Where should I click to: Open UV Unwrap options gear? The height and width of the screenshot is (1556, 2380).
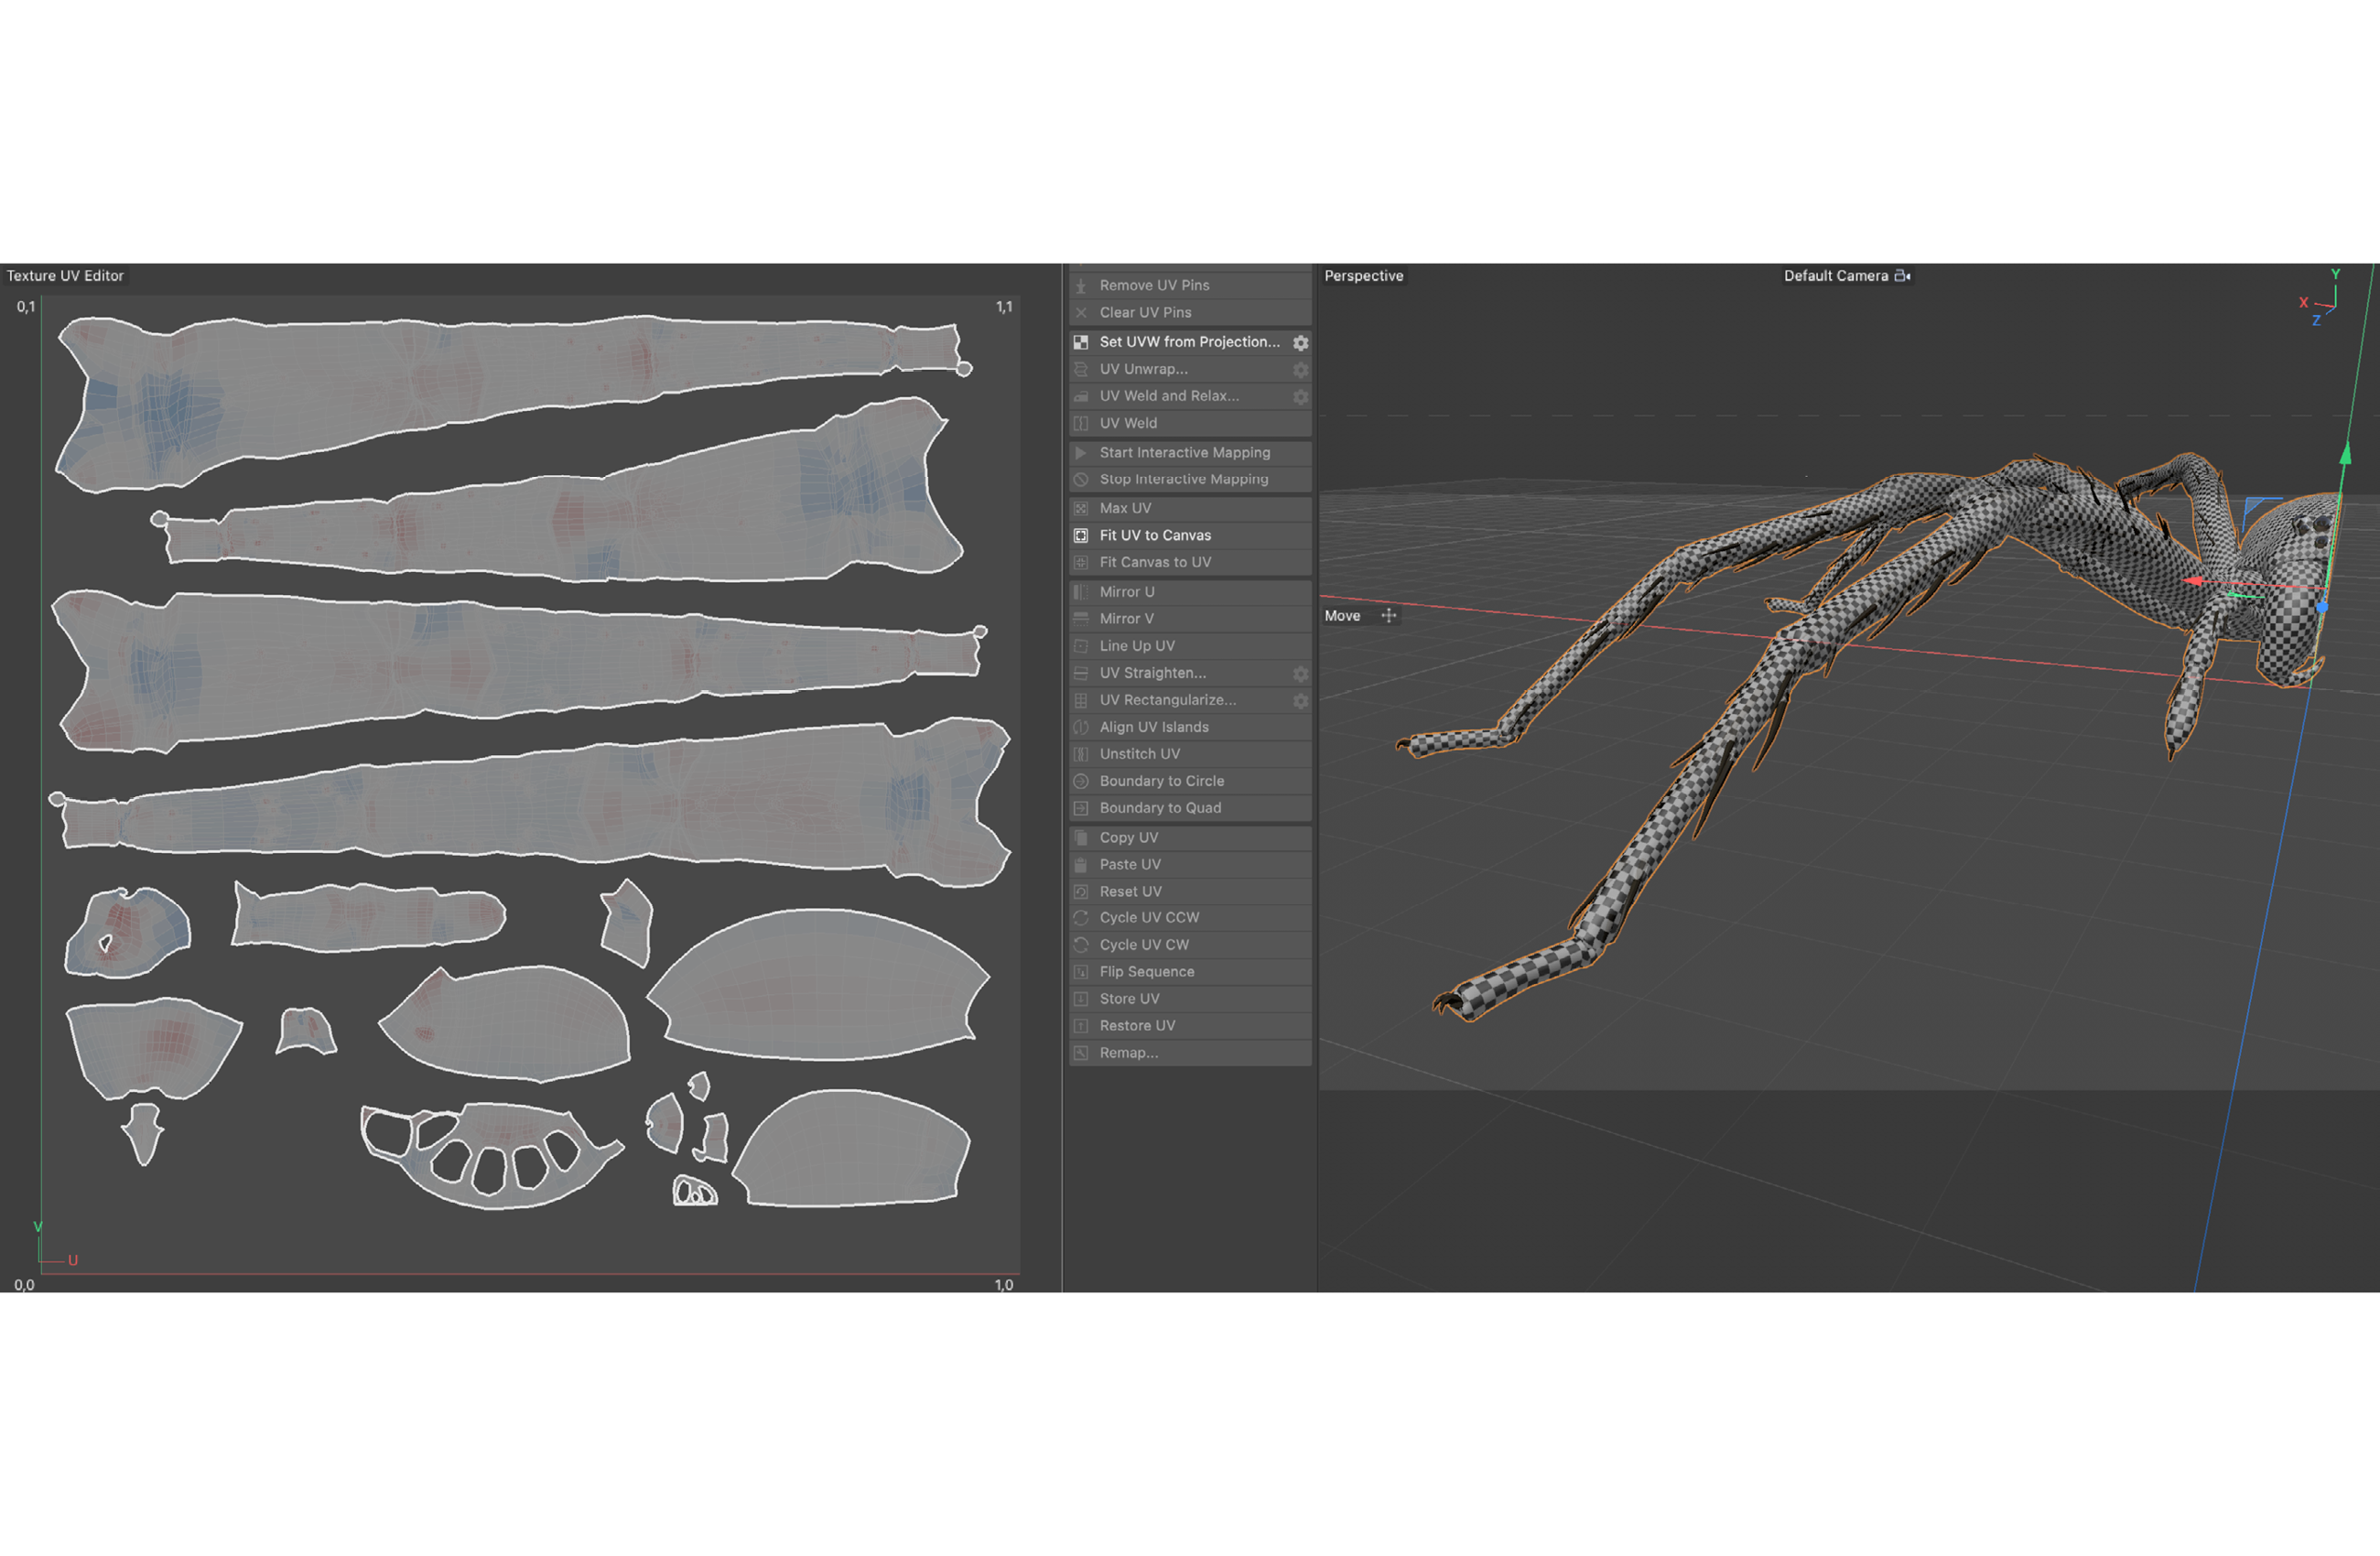coord(1300,370)
